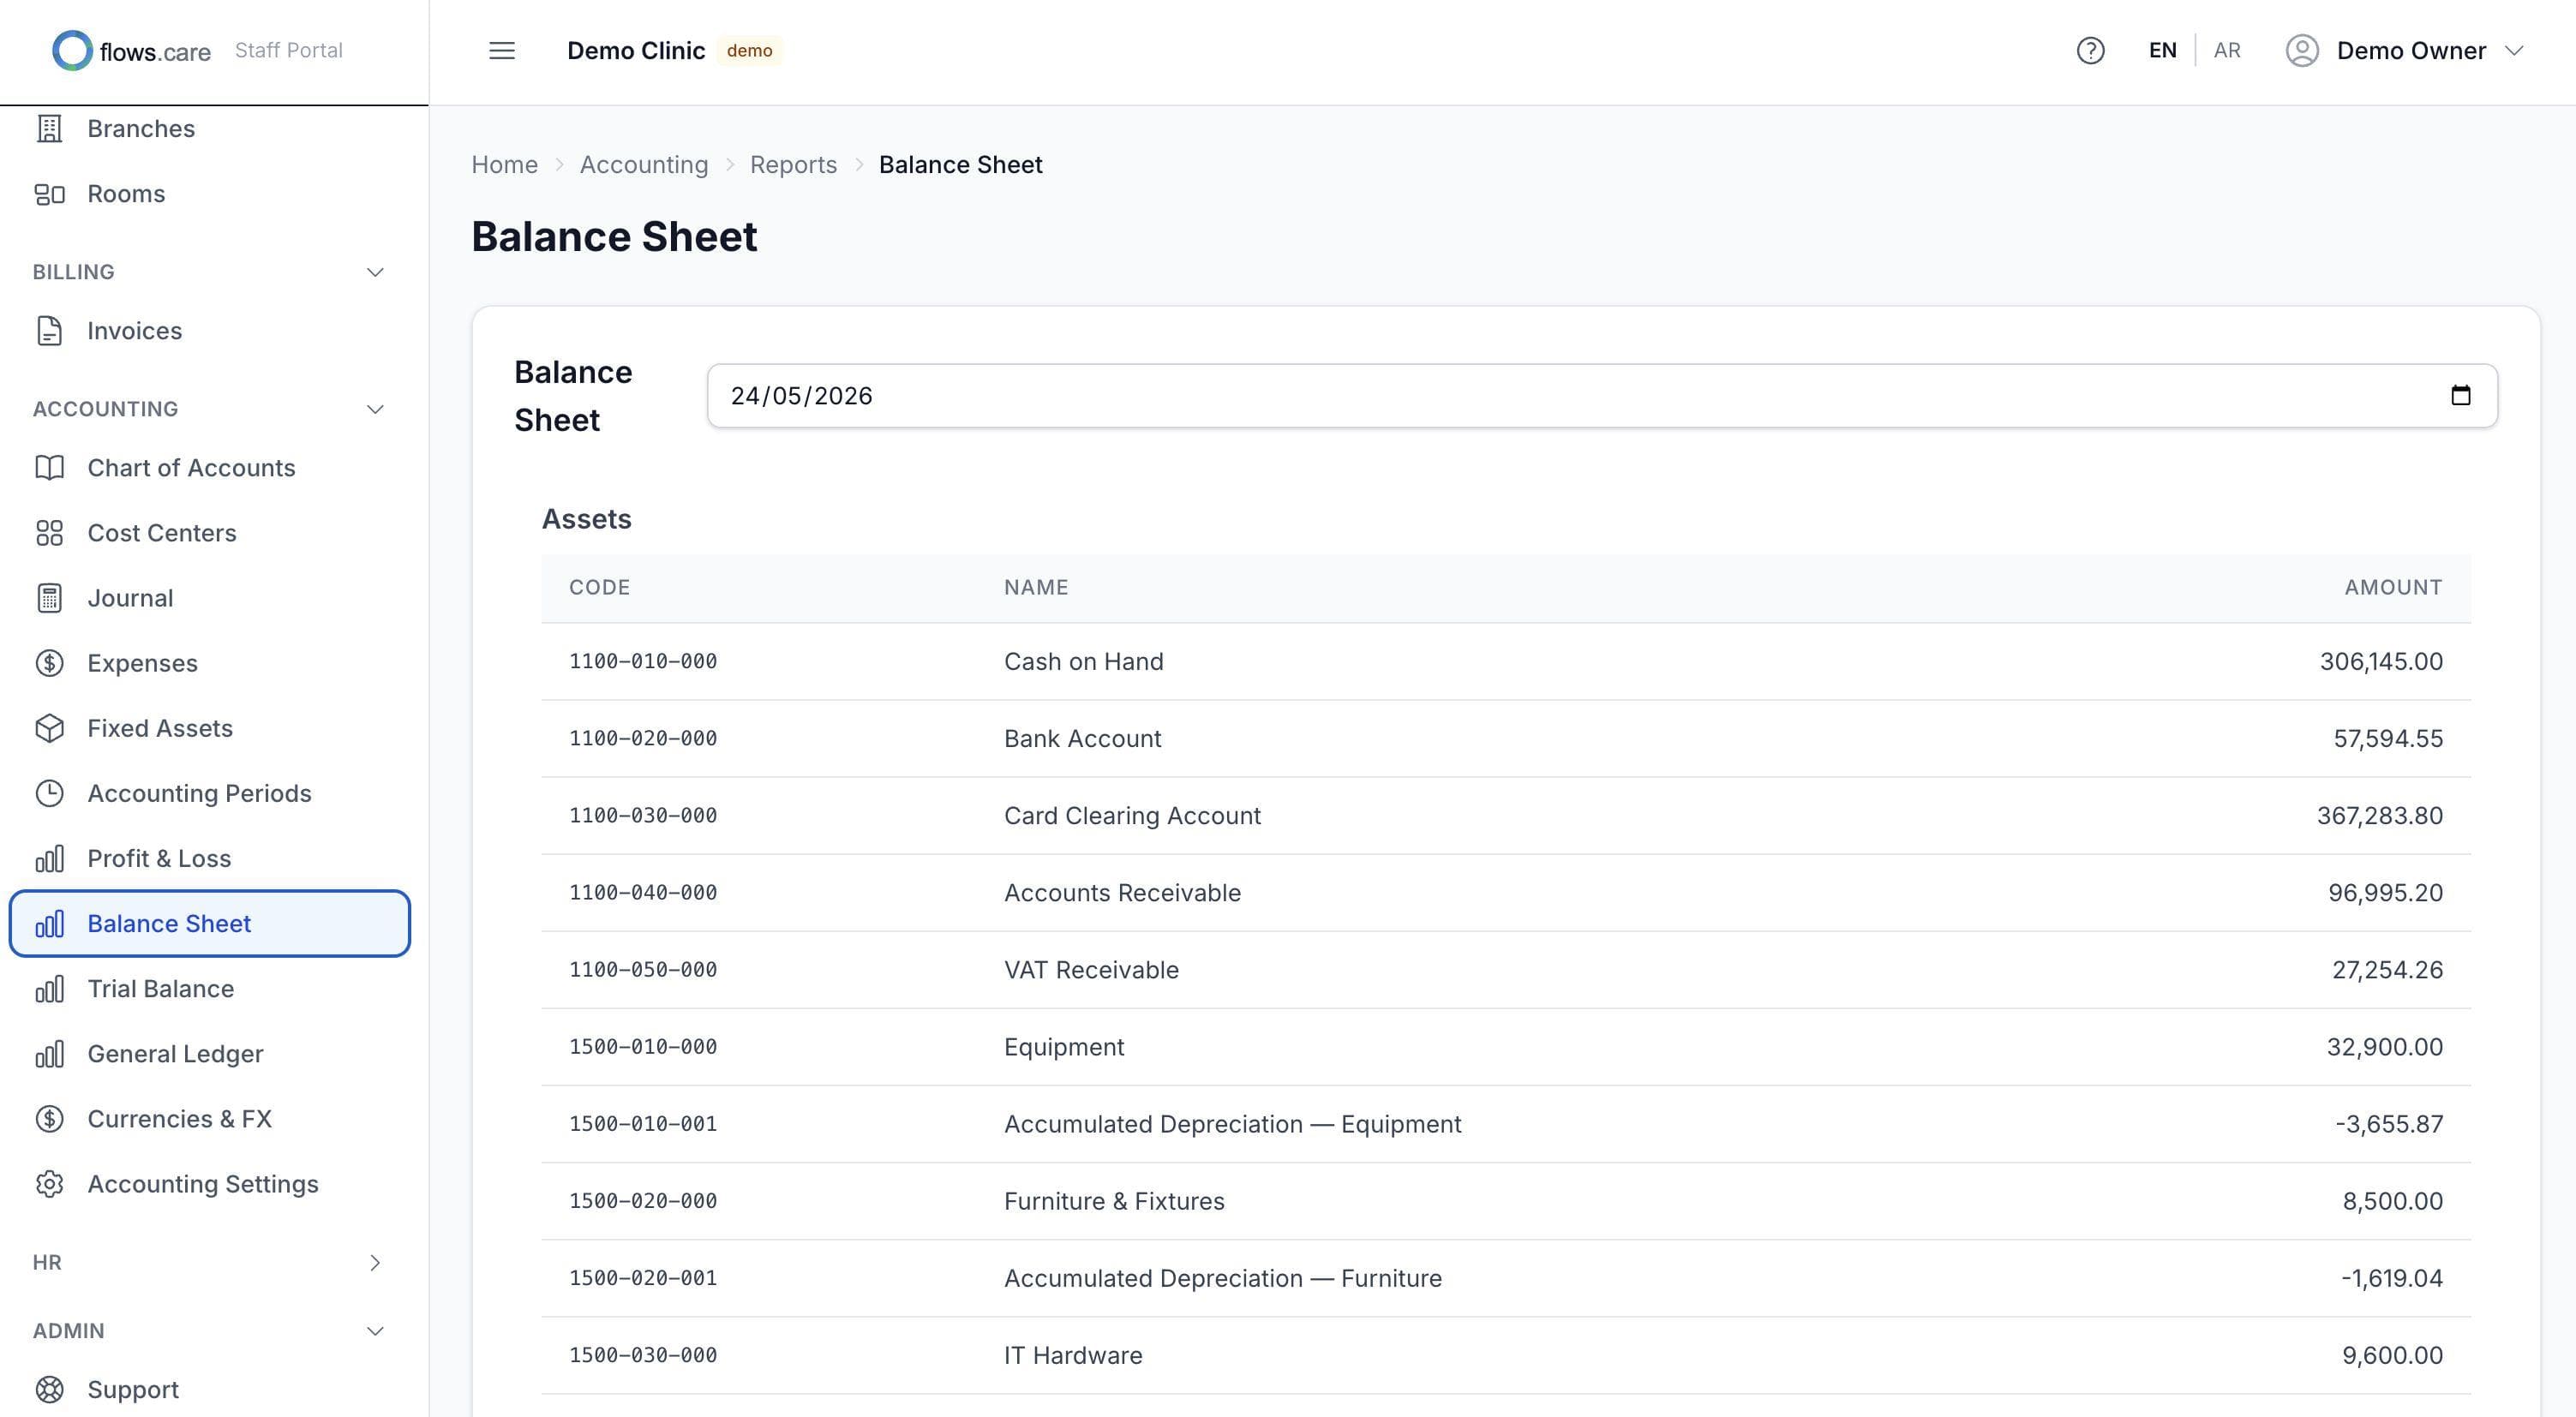Click the Accounting breadcrumb link
The width and height of the screenshot is (2576, 1417).
[643, 165]
